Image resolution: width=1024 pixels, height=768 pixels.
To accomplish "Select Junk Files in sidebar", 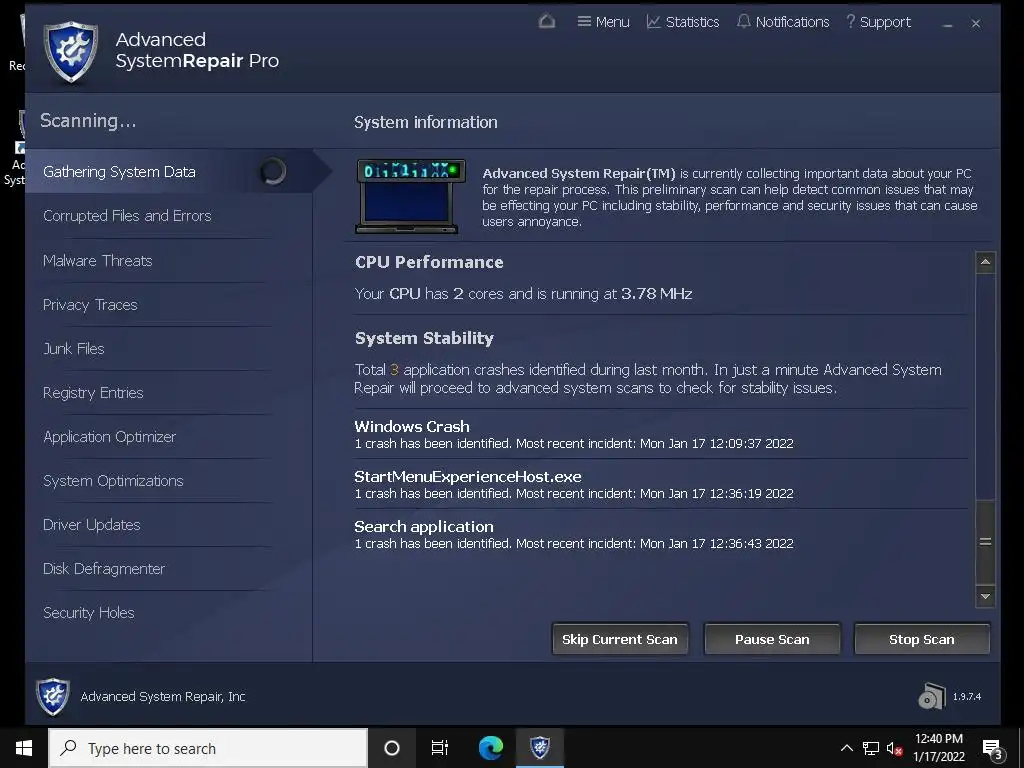I will [x=74, y=349].
